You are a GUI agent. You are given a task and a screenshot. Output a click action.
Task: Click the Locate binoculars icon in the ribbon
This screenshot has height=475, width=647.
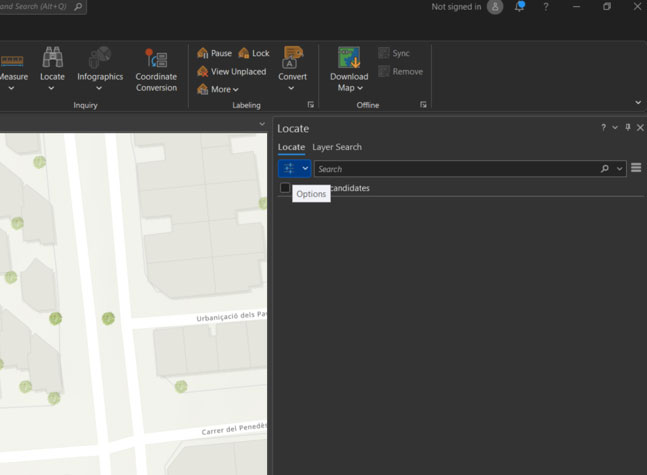pyautogui.click(x=52, y=57)
